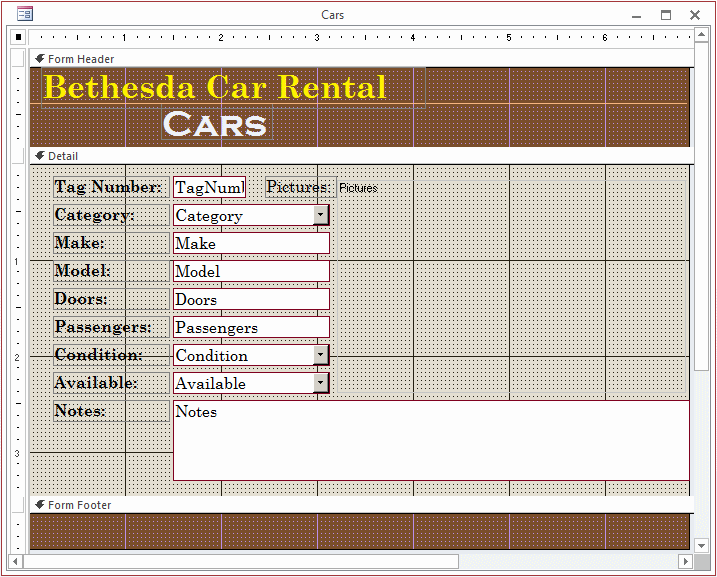The image size is (717, 577).
Task: Select the Cars heading label in the header
Action: click(217, 123)
